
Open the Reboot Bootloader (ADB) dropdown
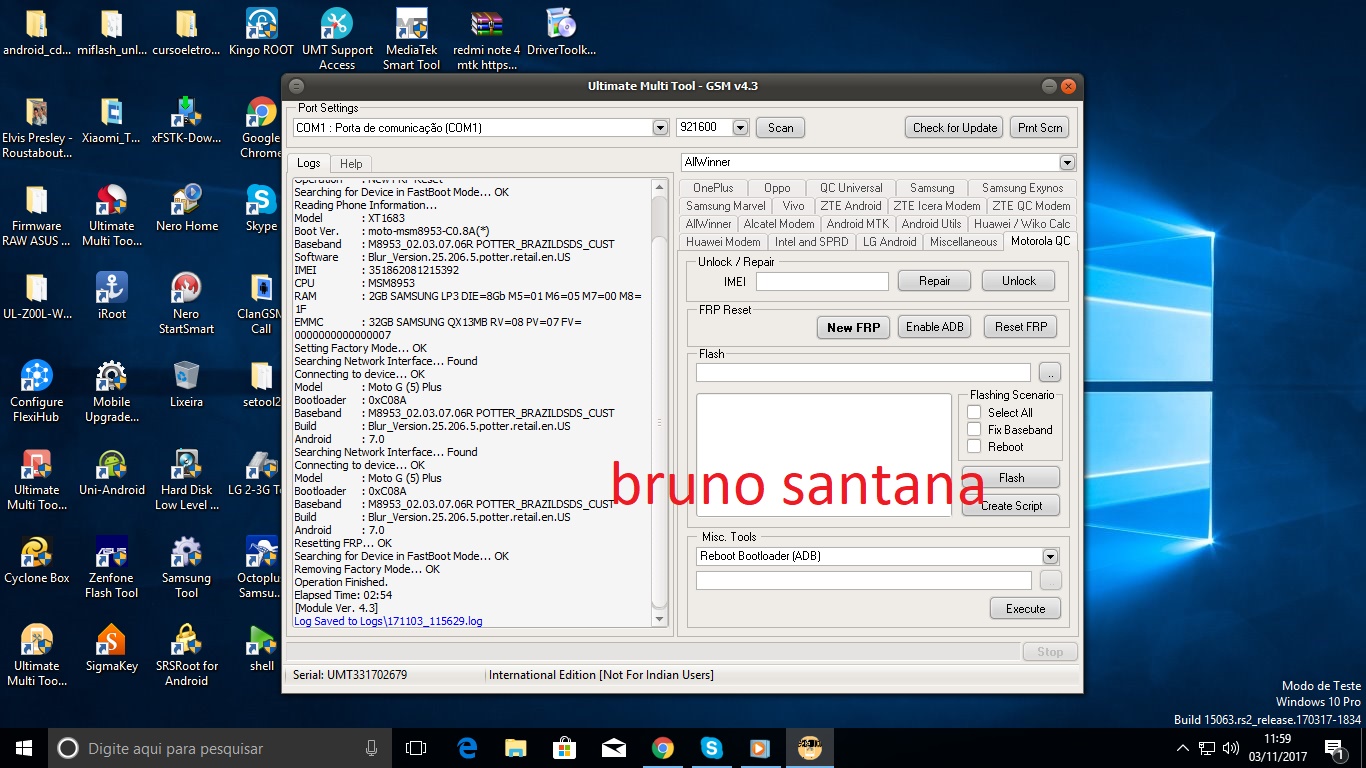pyautogui.click(x=1050, y=556)
